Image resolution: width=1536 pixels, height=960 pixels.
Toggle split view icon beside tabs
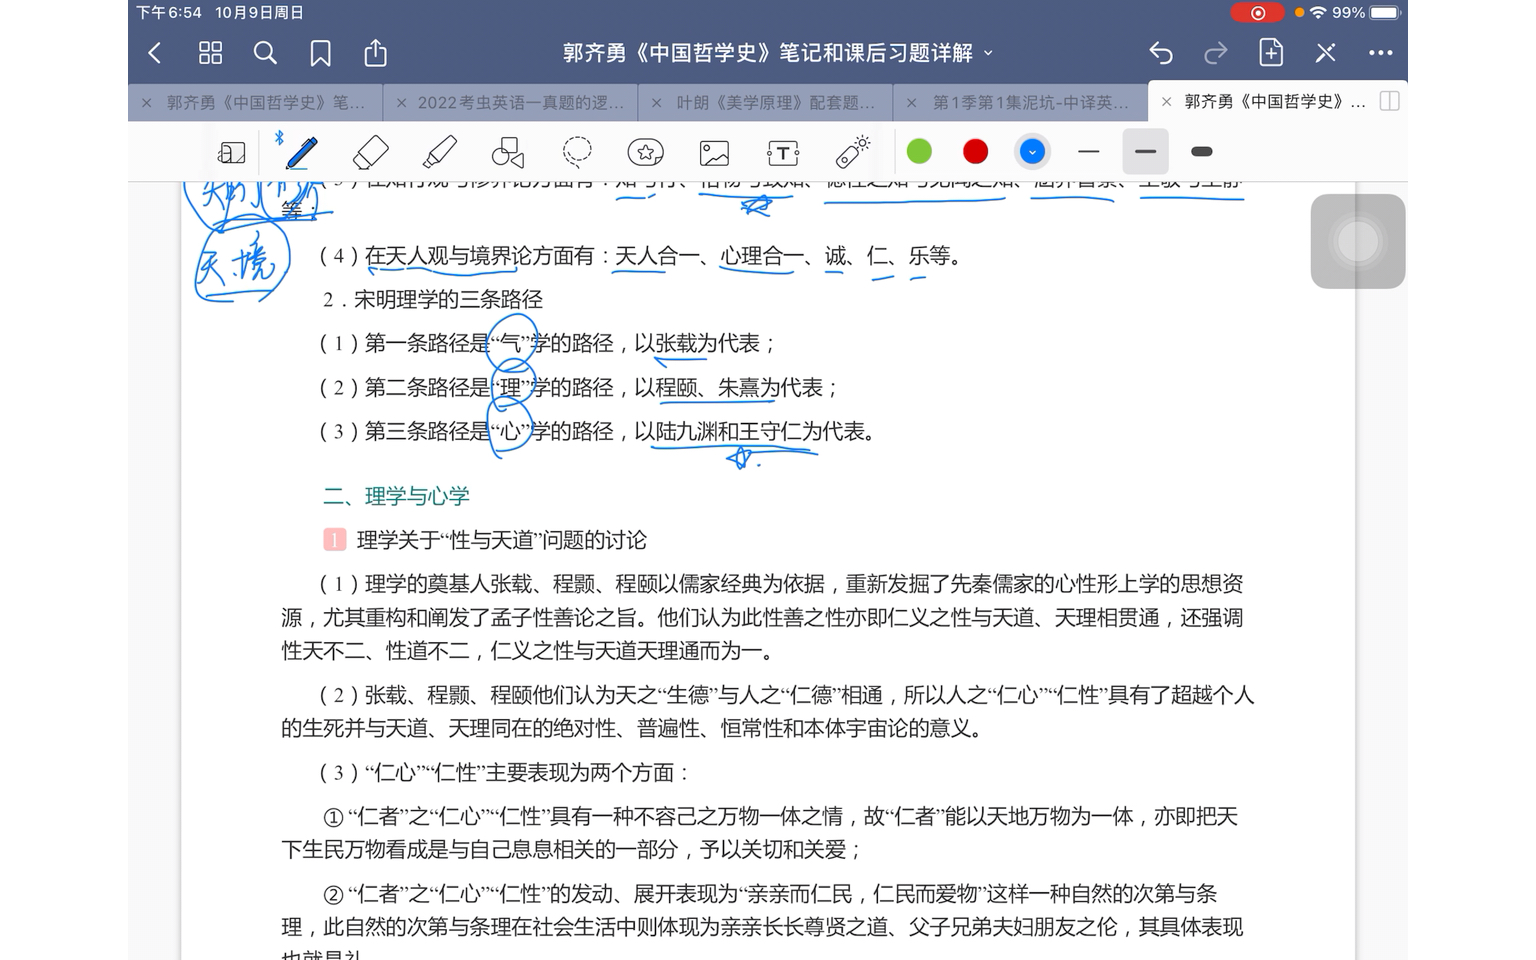pyautogui.click(x=1389, y=102)
